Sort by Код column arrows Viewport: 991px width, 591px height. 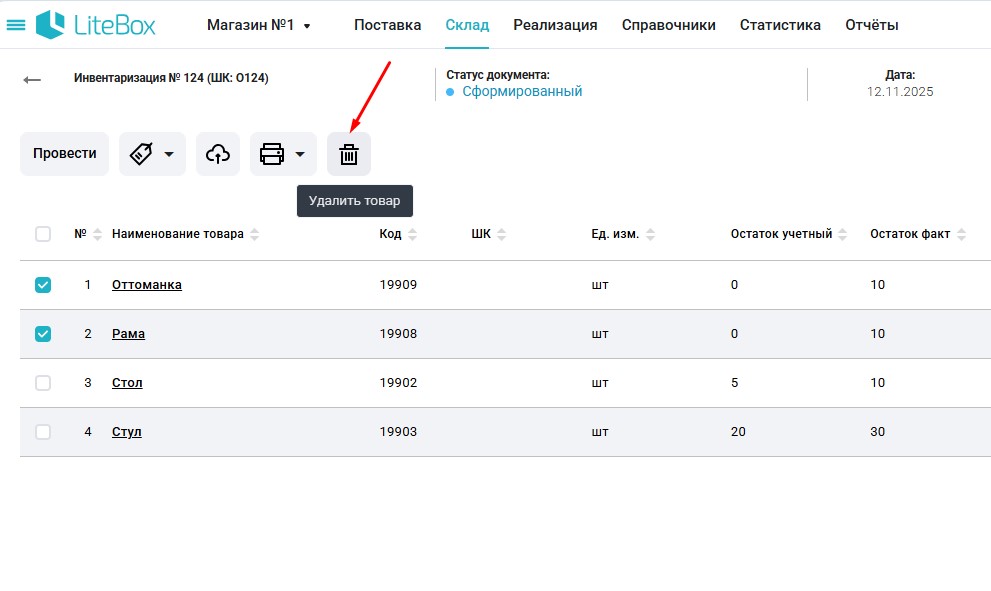tap(413, 235)
